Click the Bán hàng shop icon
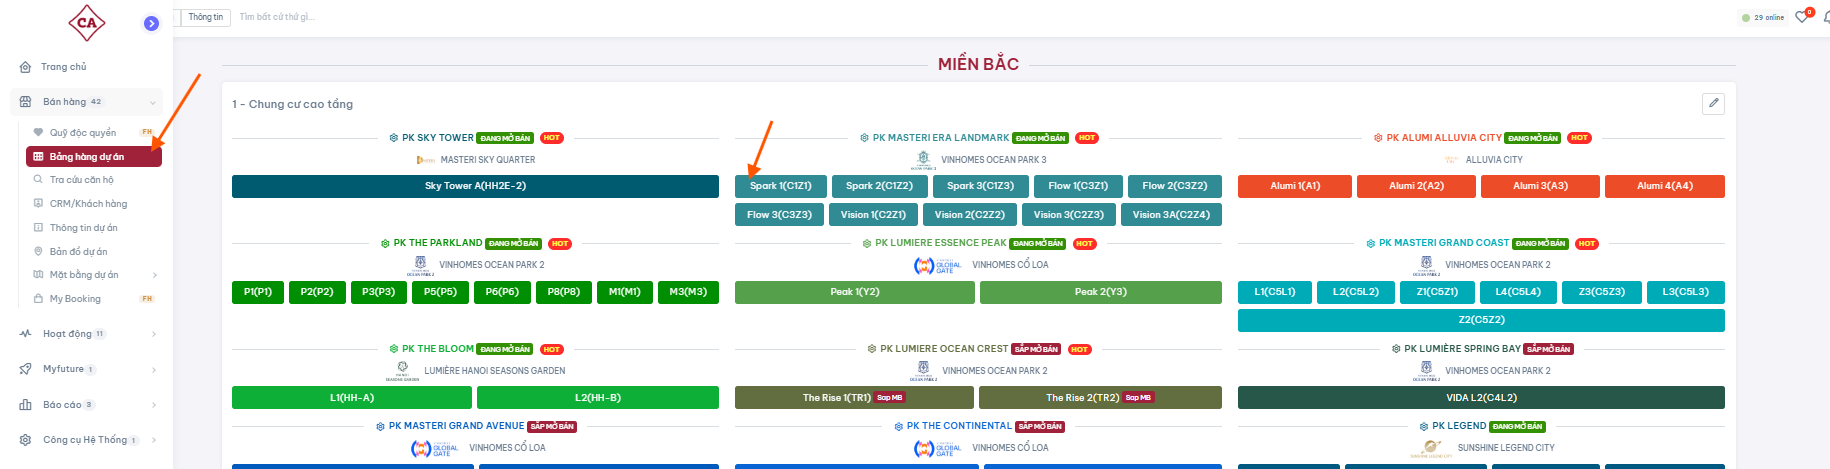The height and width of the screenshot is (469, 1830). (x=25, y=102)
